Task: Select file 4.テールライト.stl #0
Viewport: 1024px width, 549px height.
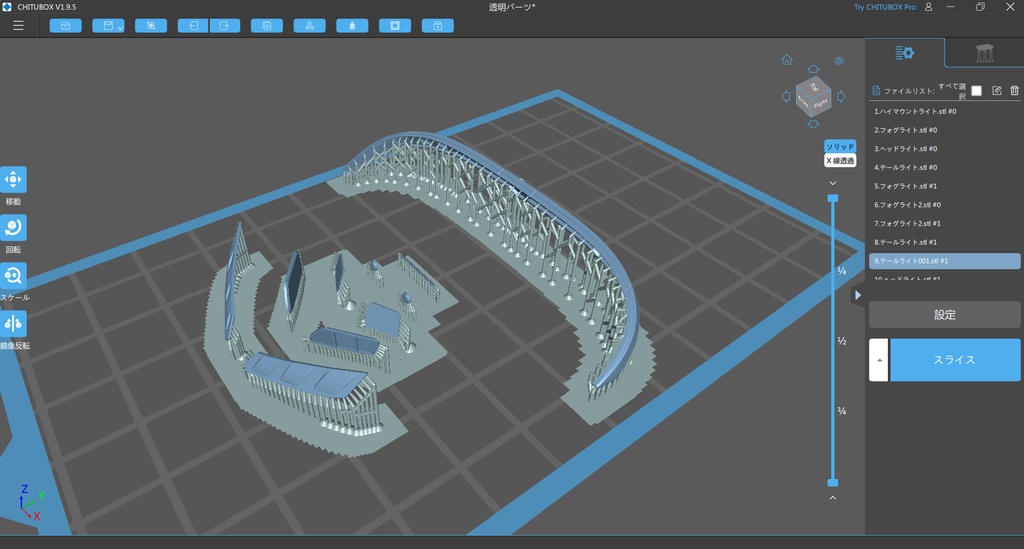Action: tap(944, 168)
